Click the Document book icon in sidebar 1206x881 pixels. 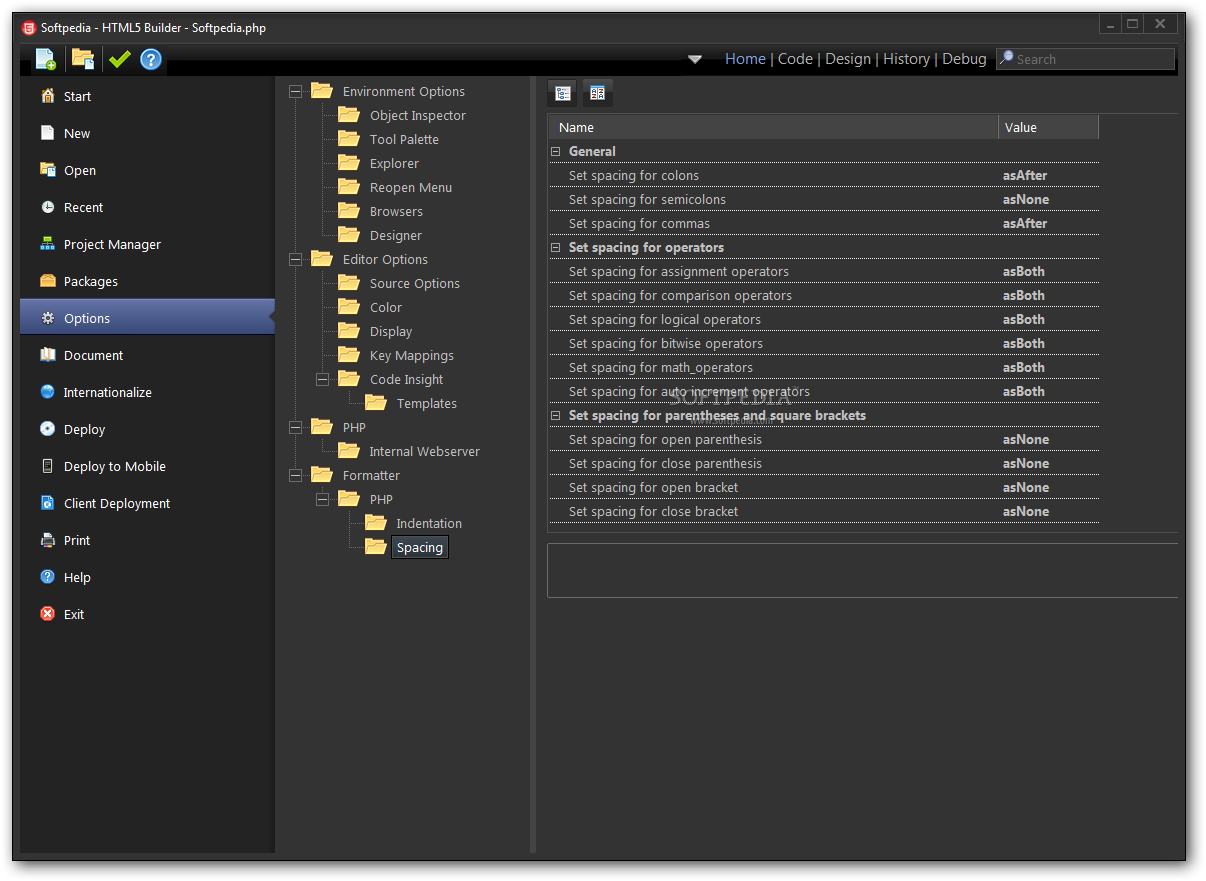click(x=48, y=355)
